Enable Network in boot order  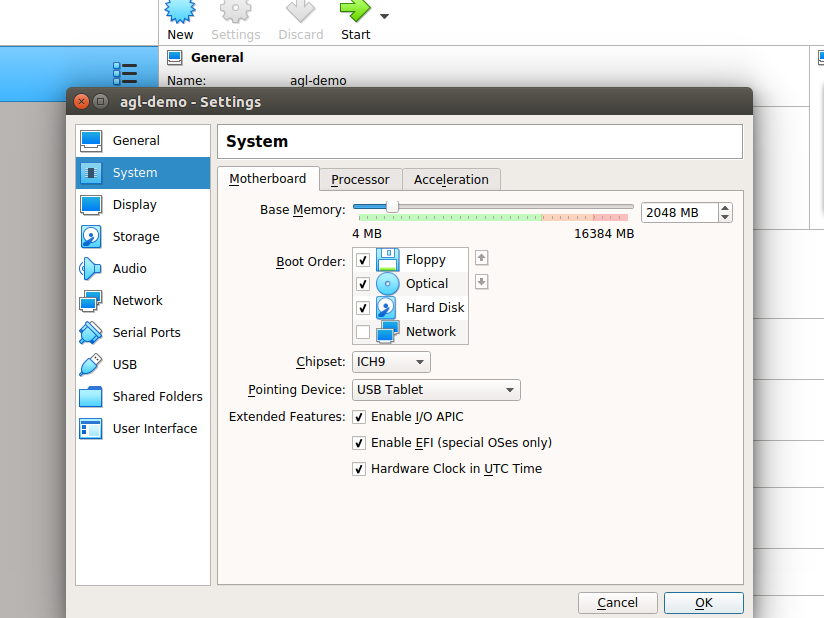tap(363, 332)
